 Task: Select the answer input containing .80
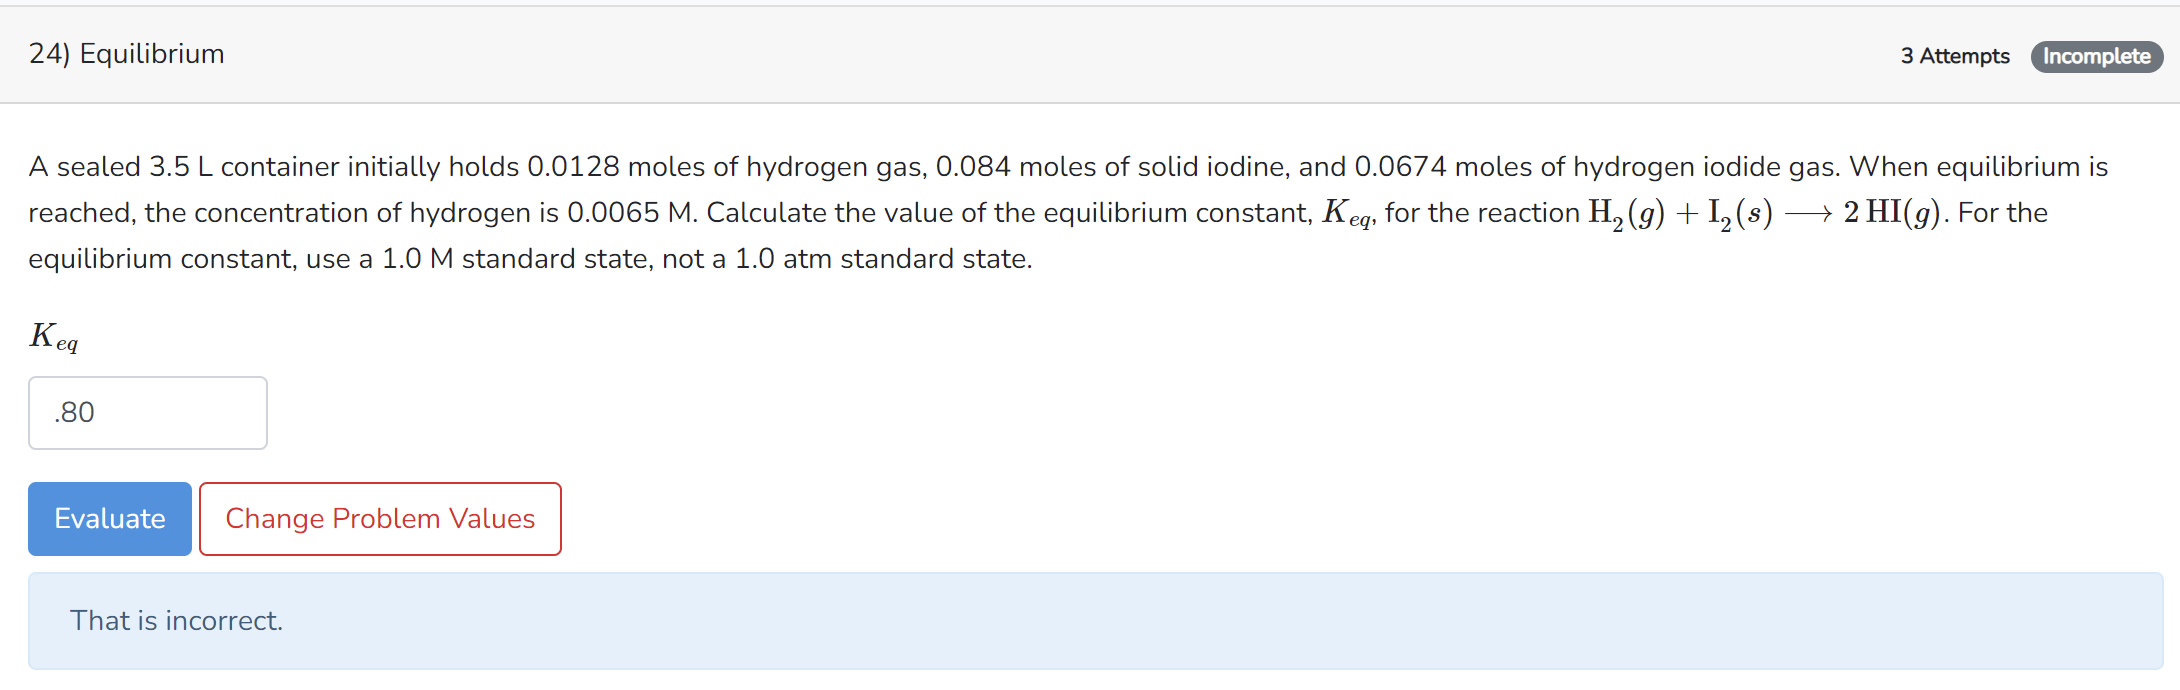click(147, 412)
